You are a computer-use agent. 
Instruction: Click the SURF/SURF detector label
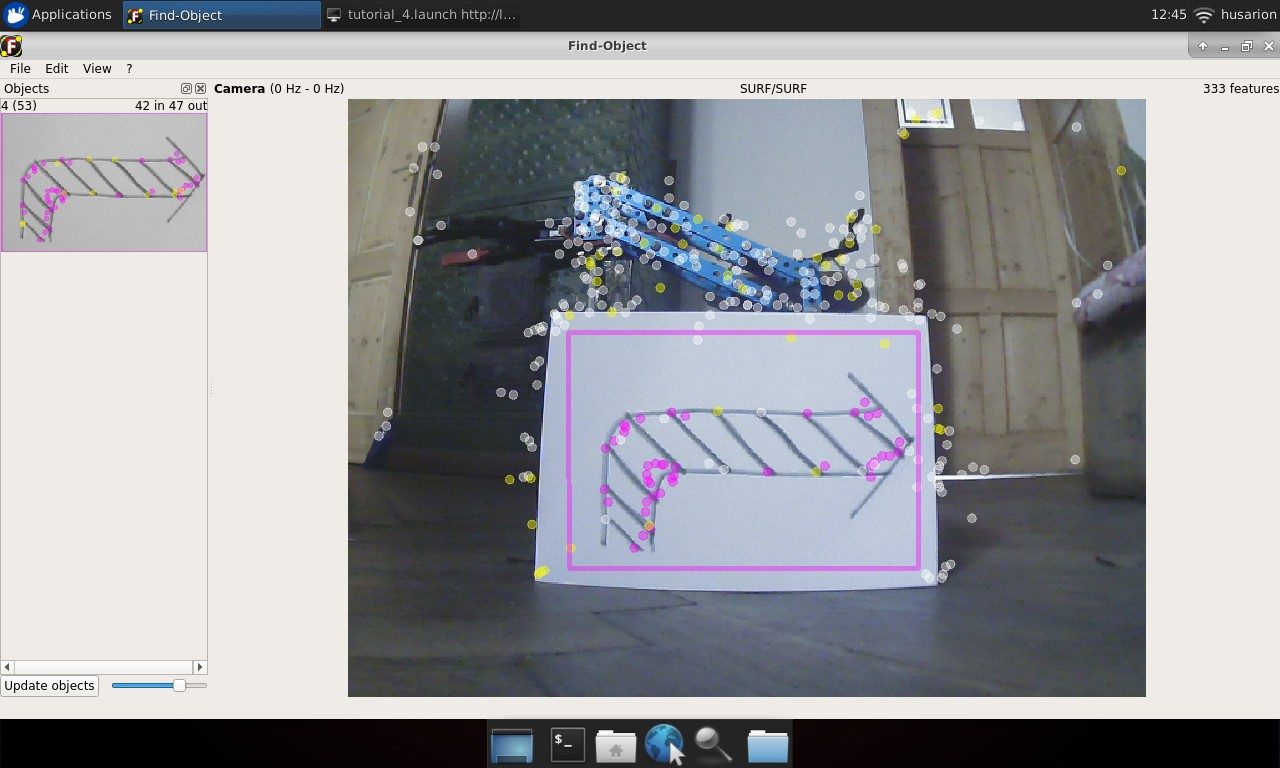[x=773, y=89]
